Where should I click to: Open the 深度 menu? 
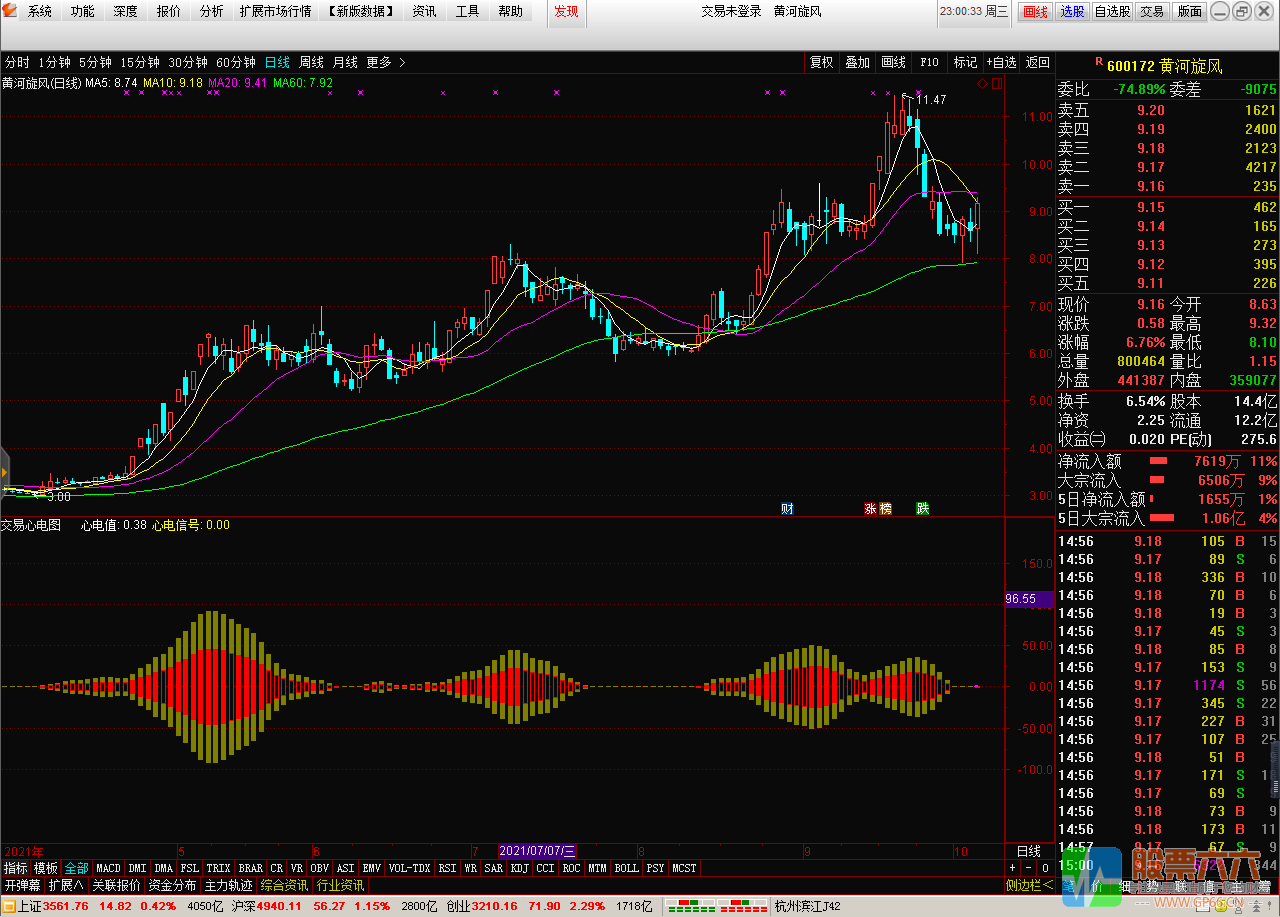[x=125, y=12]
